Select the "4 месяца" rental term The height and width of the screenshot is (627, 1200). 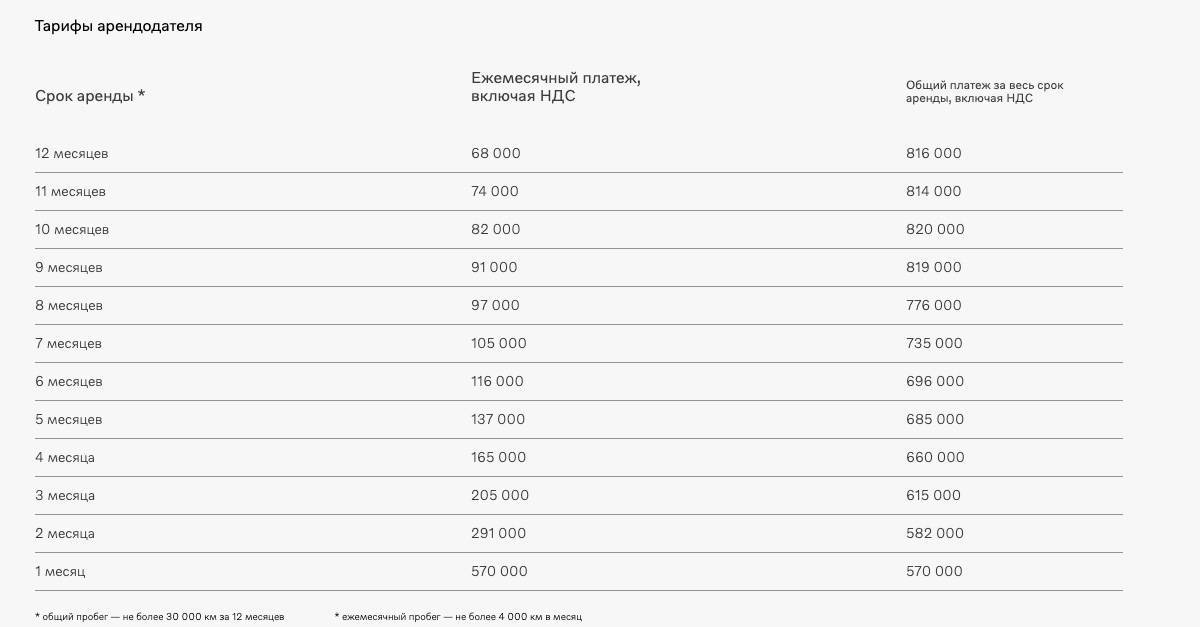65,458
